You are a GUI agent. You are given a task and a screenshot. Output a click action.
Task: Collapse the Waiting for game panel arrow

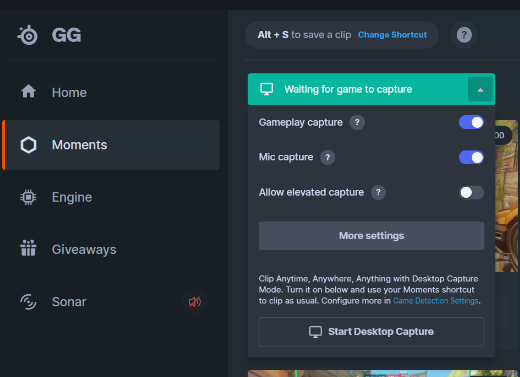(480, 89)
